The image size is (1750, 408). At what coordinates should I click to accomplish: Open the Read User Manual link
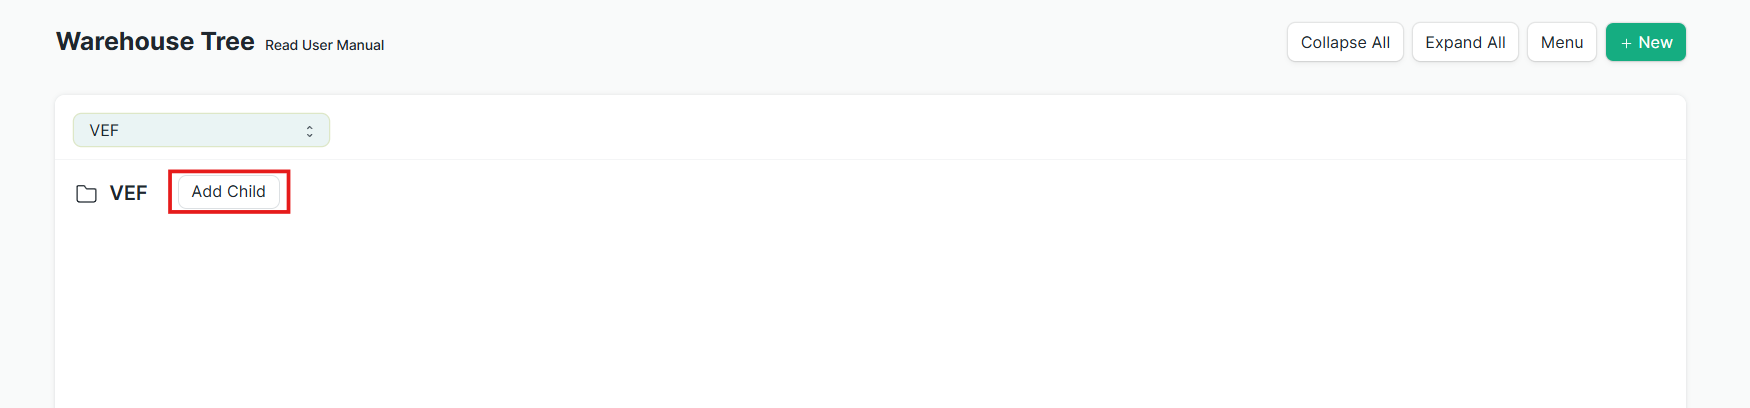point(324,45)
